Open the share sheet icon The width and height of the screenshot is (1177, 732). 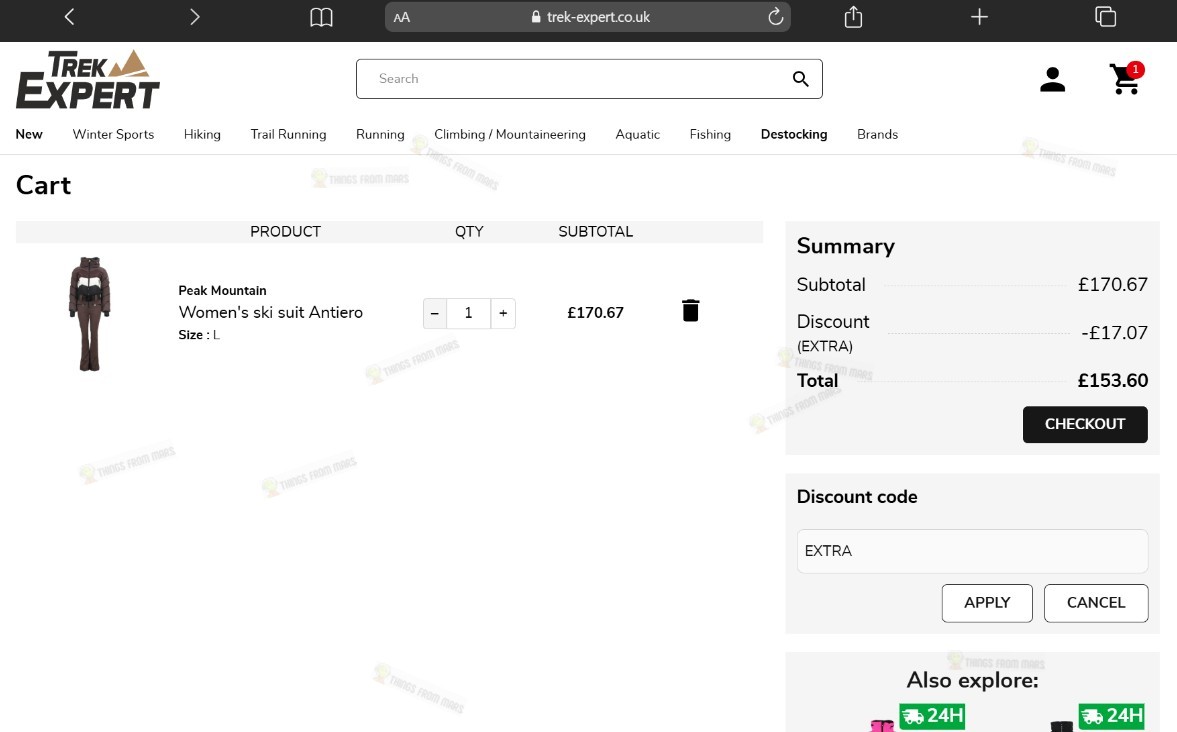[x=853, y=17]
